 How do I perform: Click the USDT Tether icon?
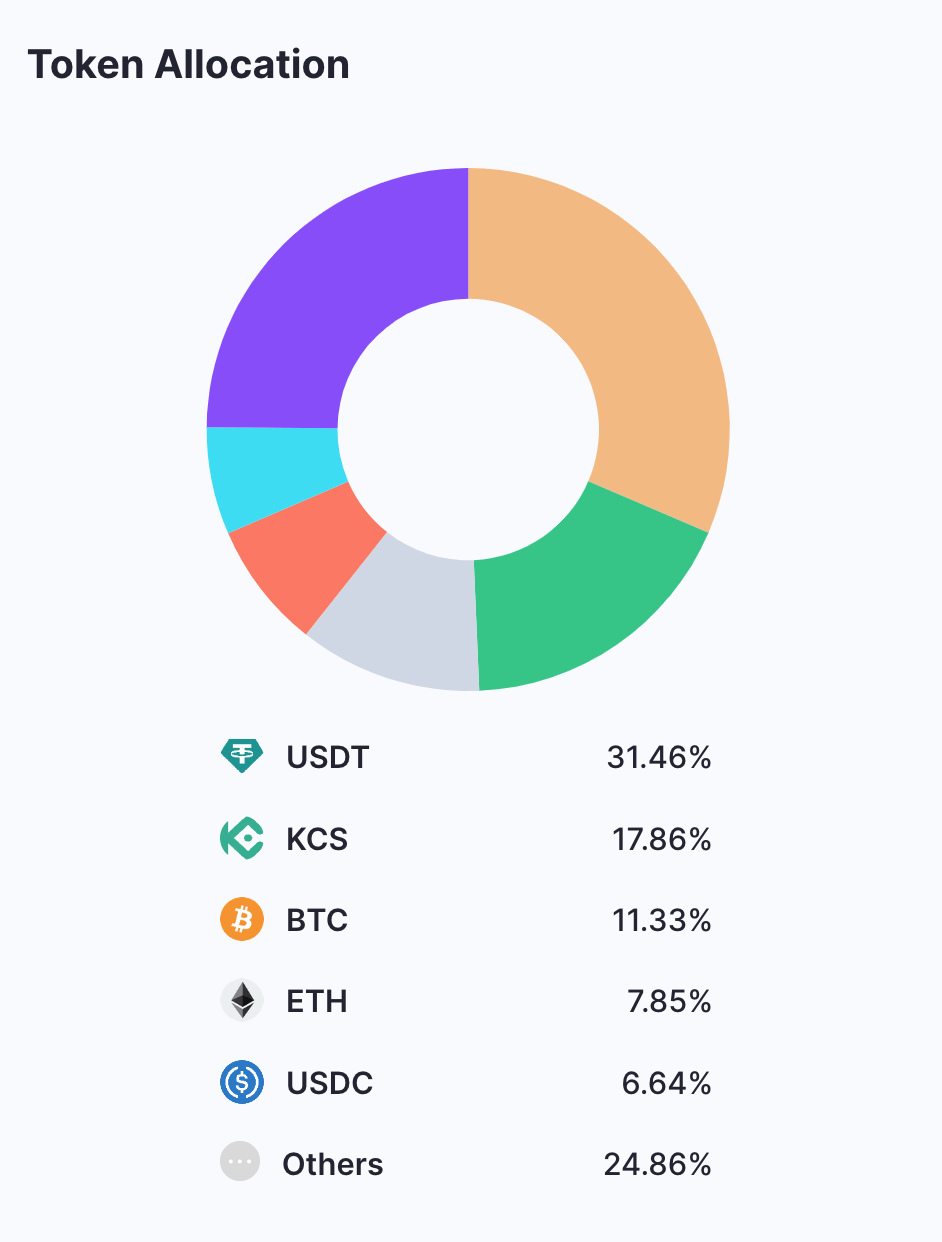pos(241,756)
